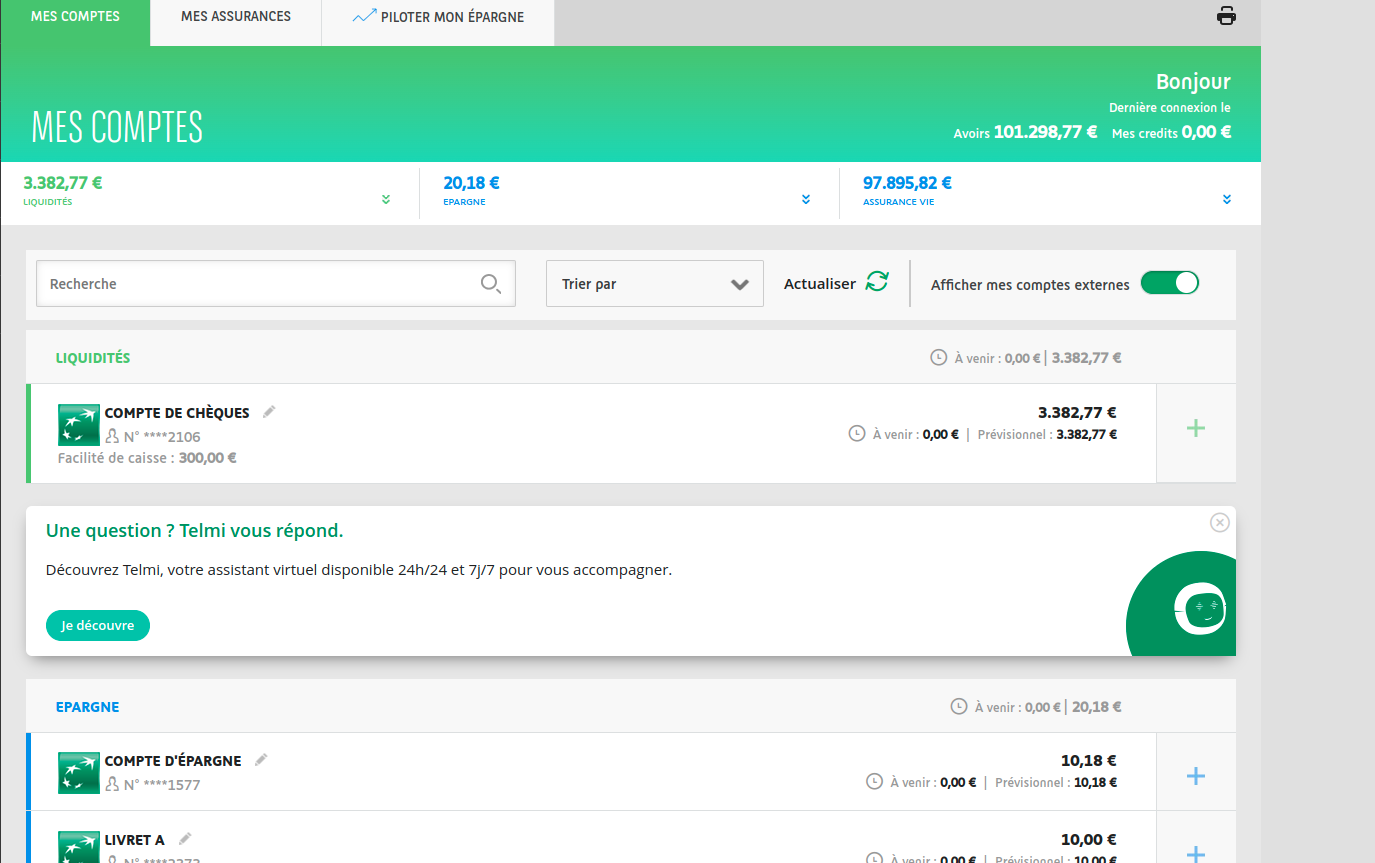Screen dimensions: 1375x863
Task: Click the chart icon in Piloter mon épargne
Action: [364, 16]
